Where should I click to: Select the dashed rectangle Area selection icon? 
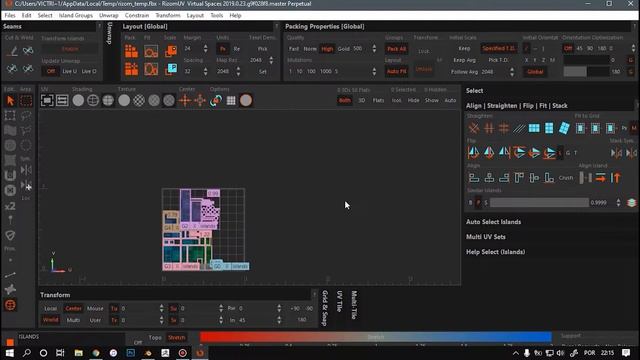point(26,100)
